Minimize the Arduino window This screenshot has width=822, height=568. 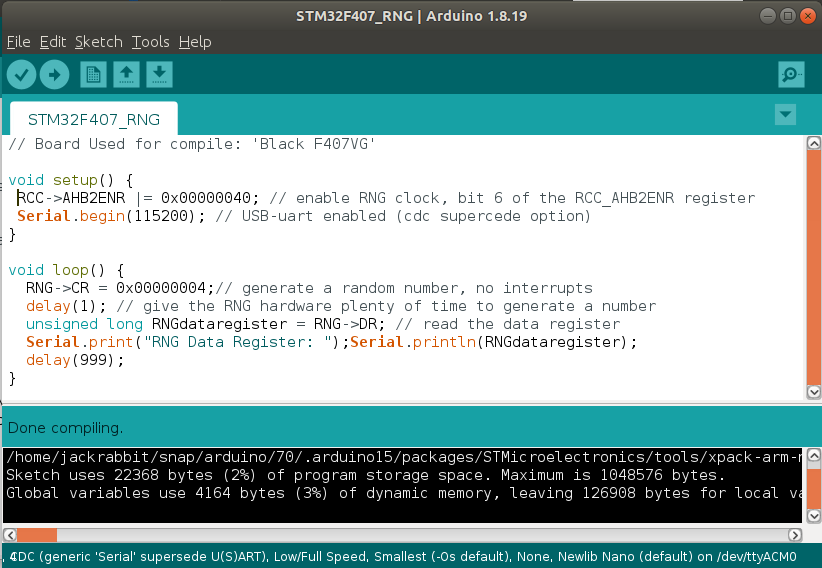[767, 16]
